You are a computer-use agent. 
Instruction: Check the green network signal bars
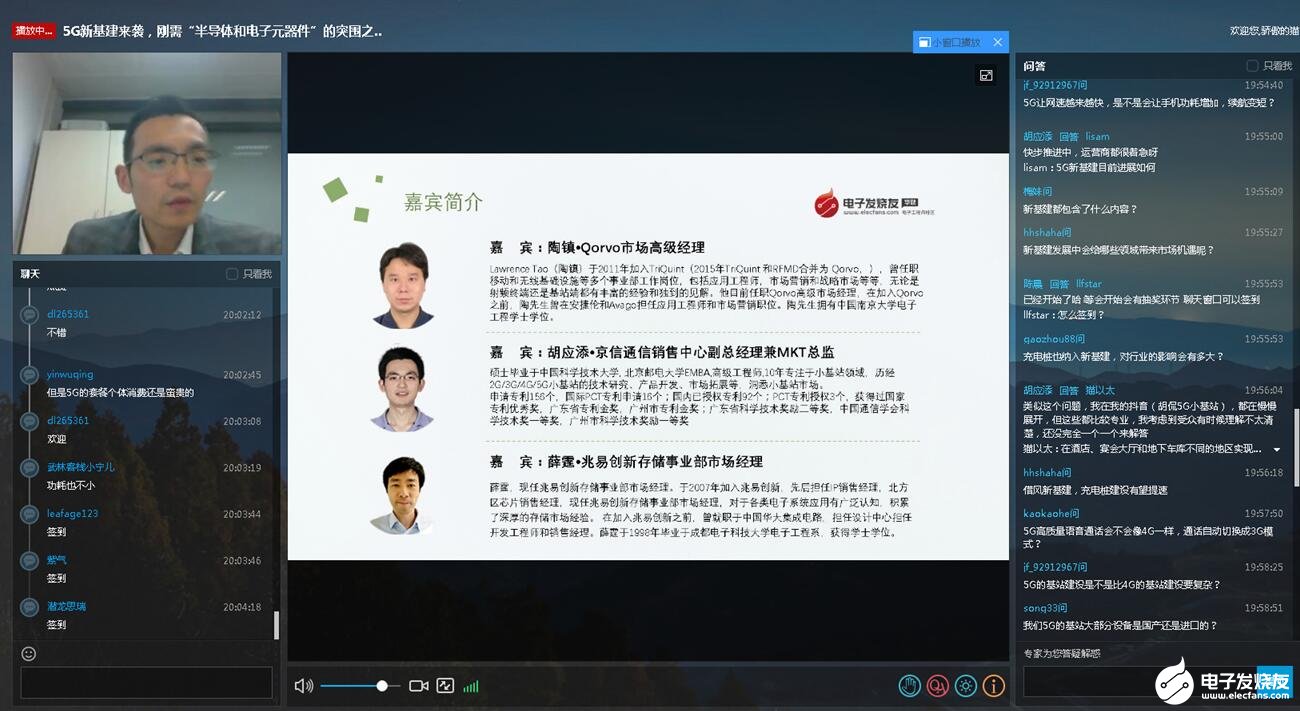470,687
